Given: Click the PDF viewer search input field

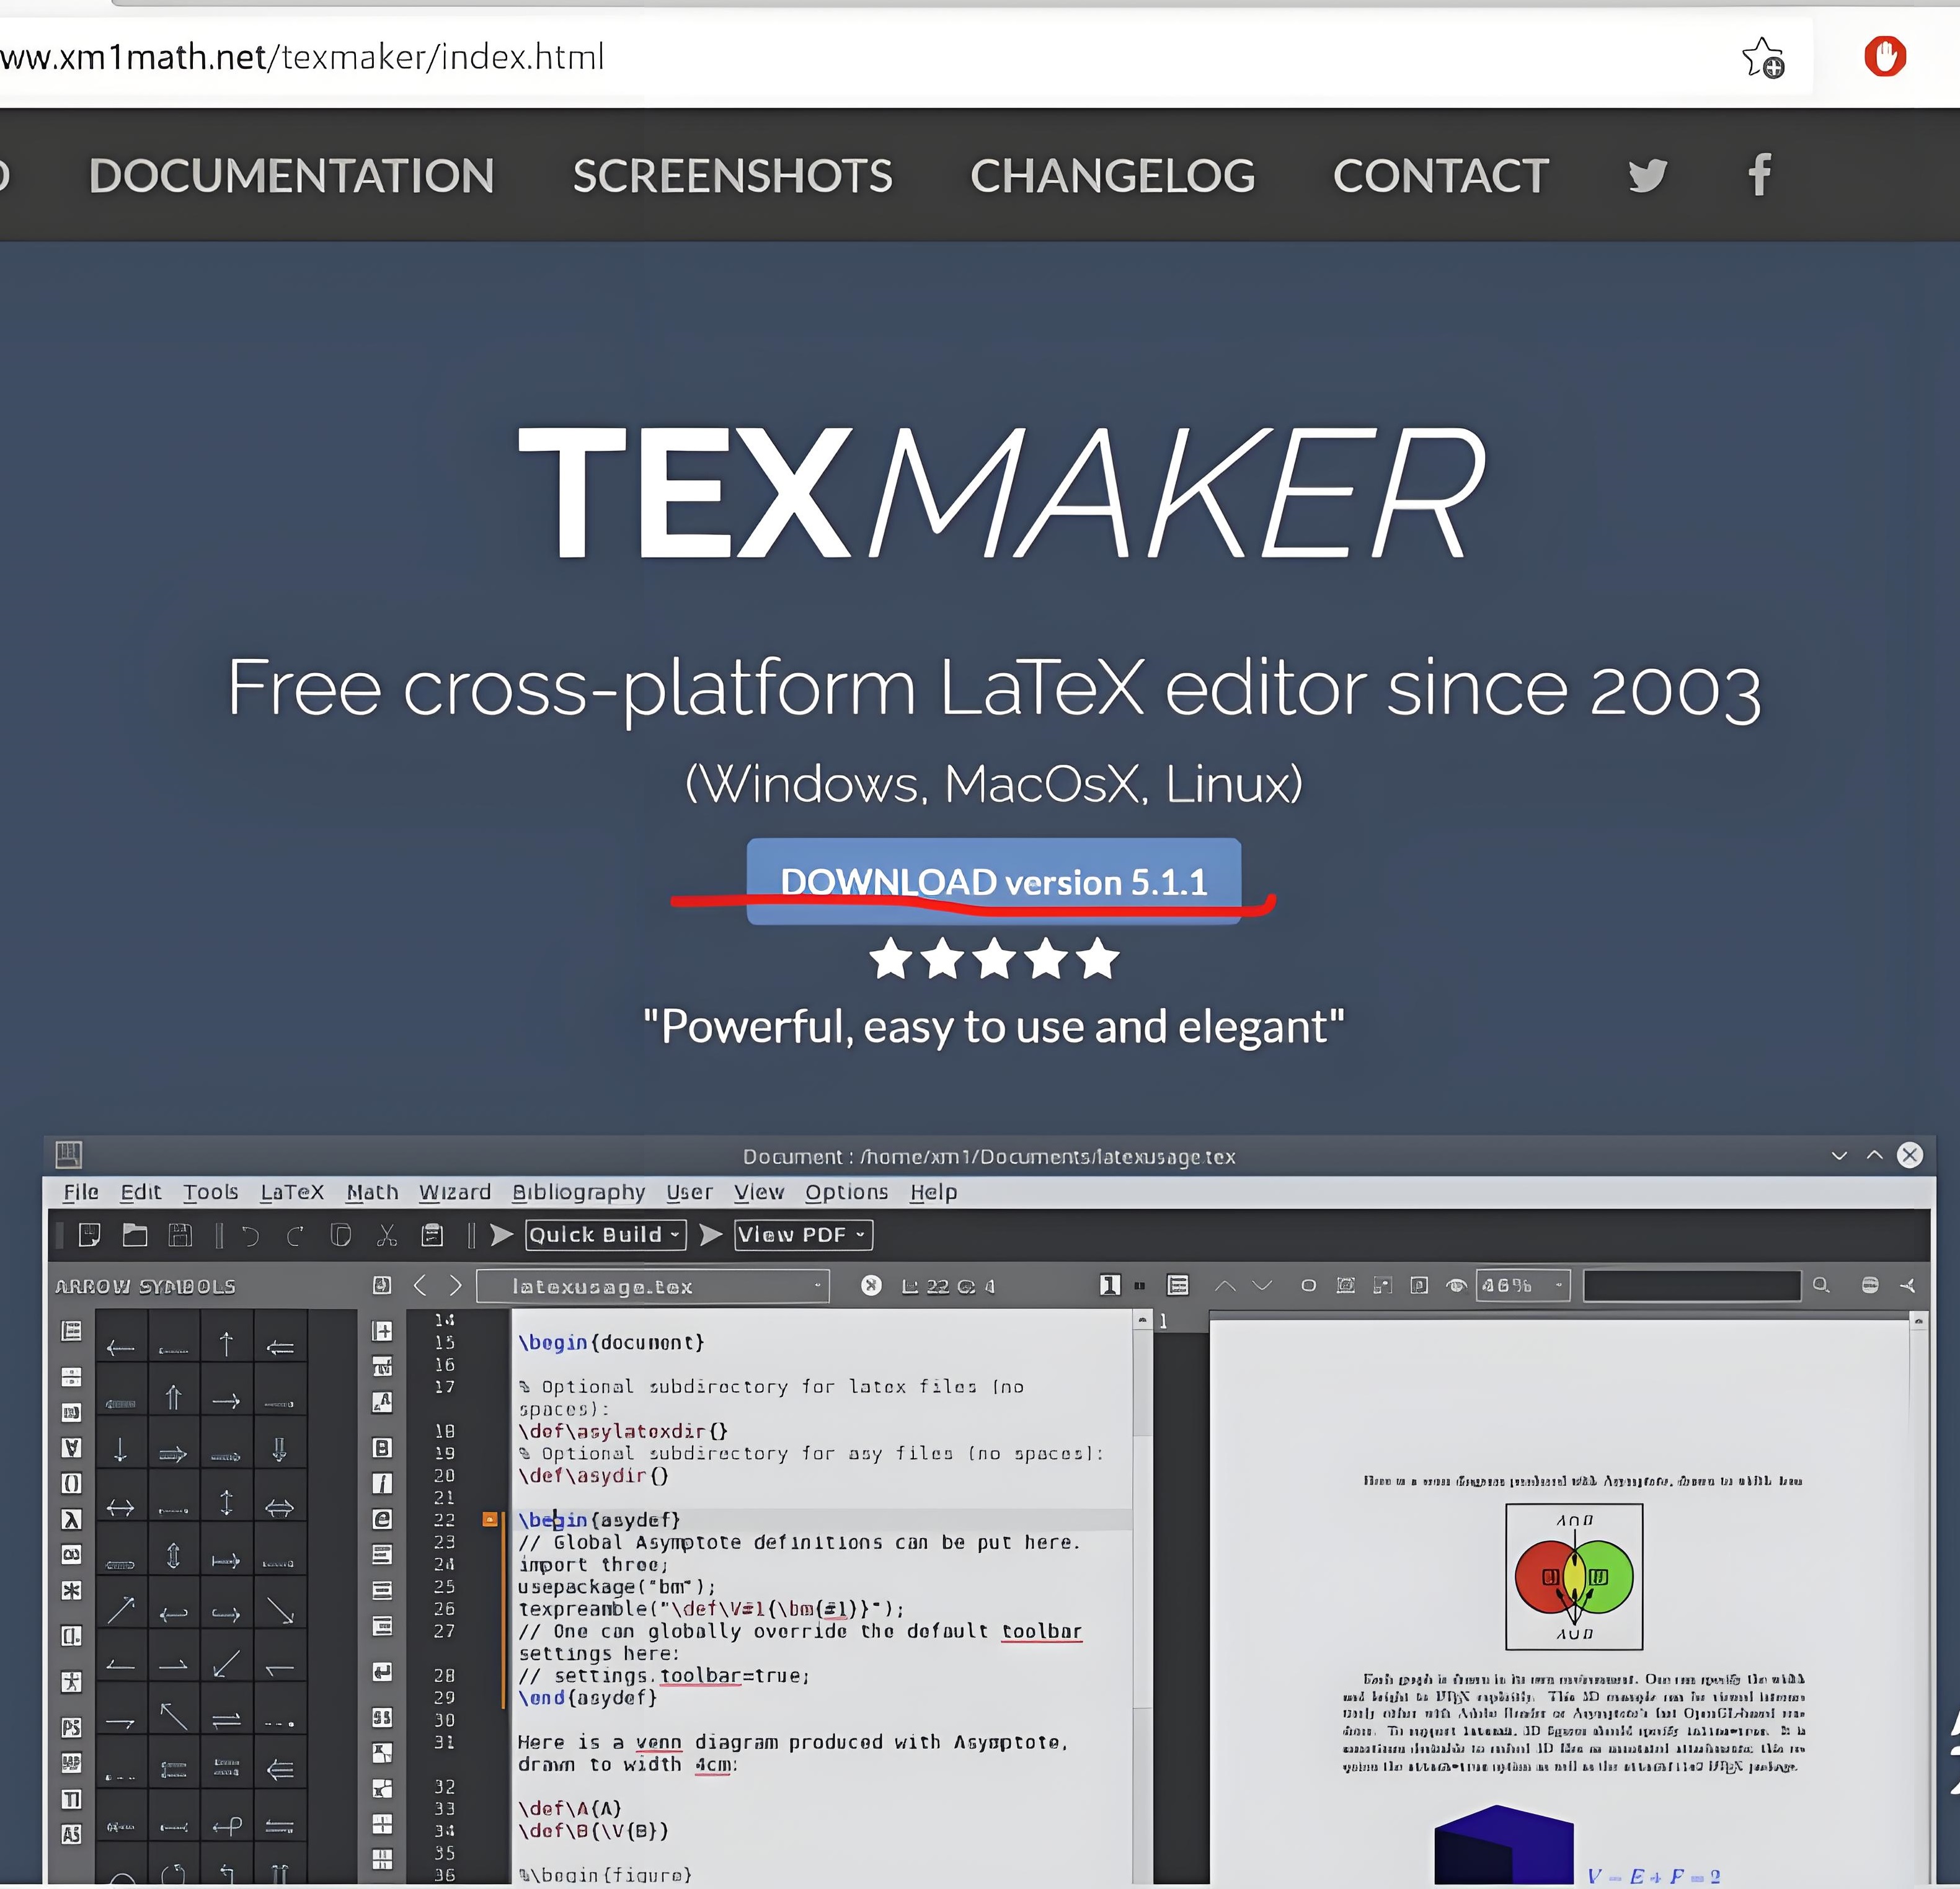Looking at the screenshot, I should point(1691,1286).
